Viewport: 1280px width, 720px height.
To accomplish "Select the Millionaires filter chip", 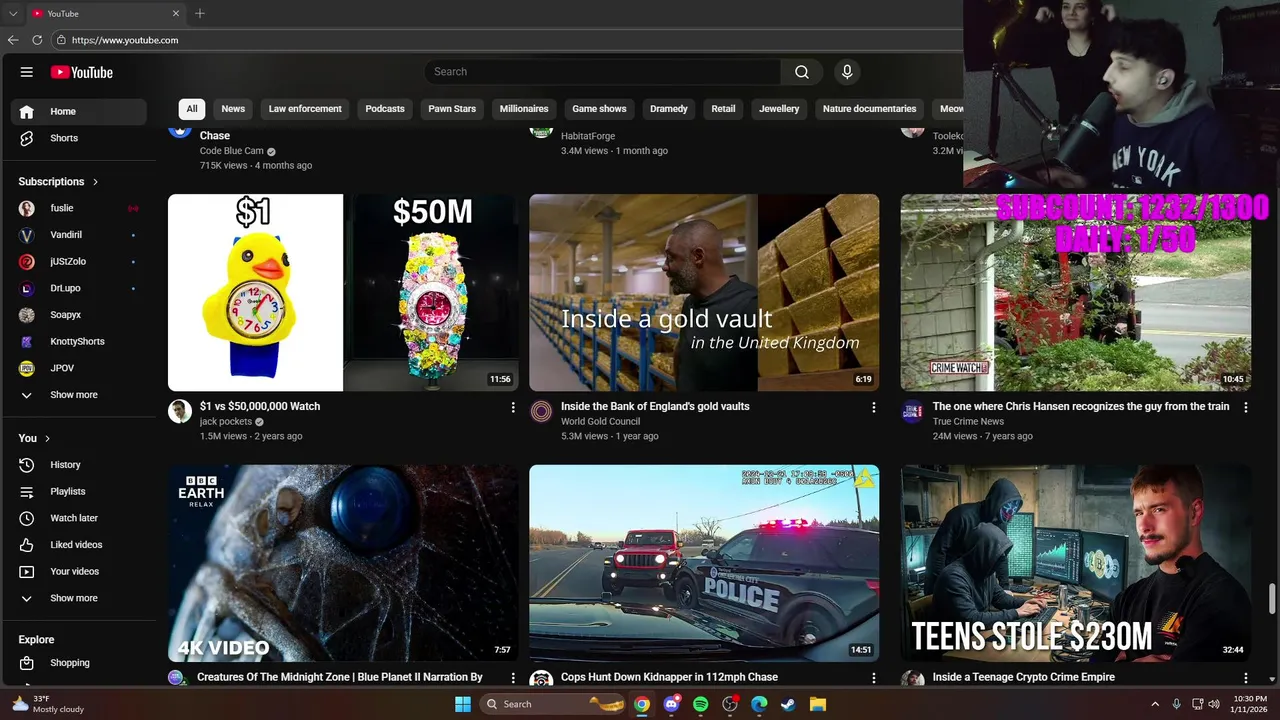I will tap(524, 109).
